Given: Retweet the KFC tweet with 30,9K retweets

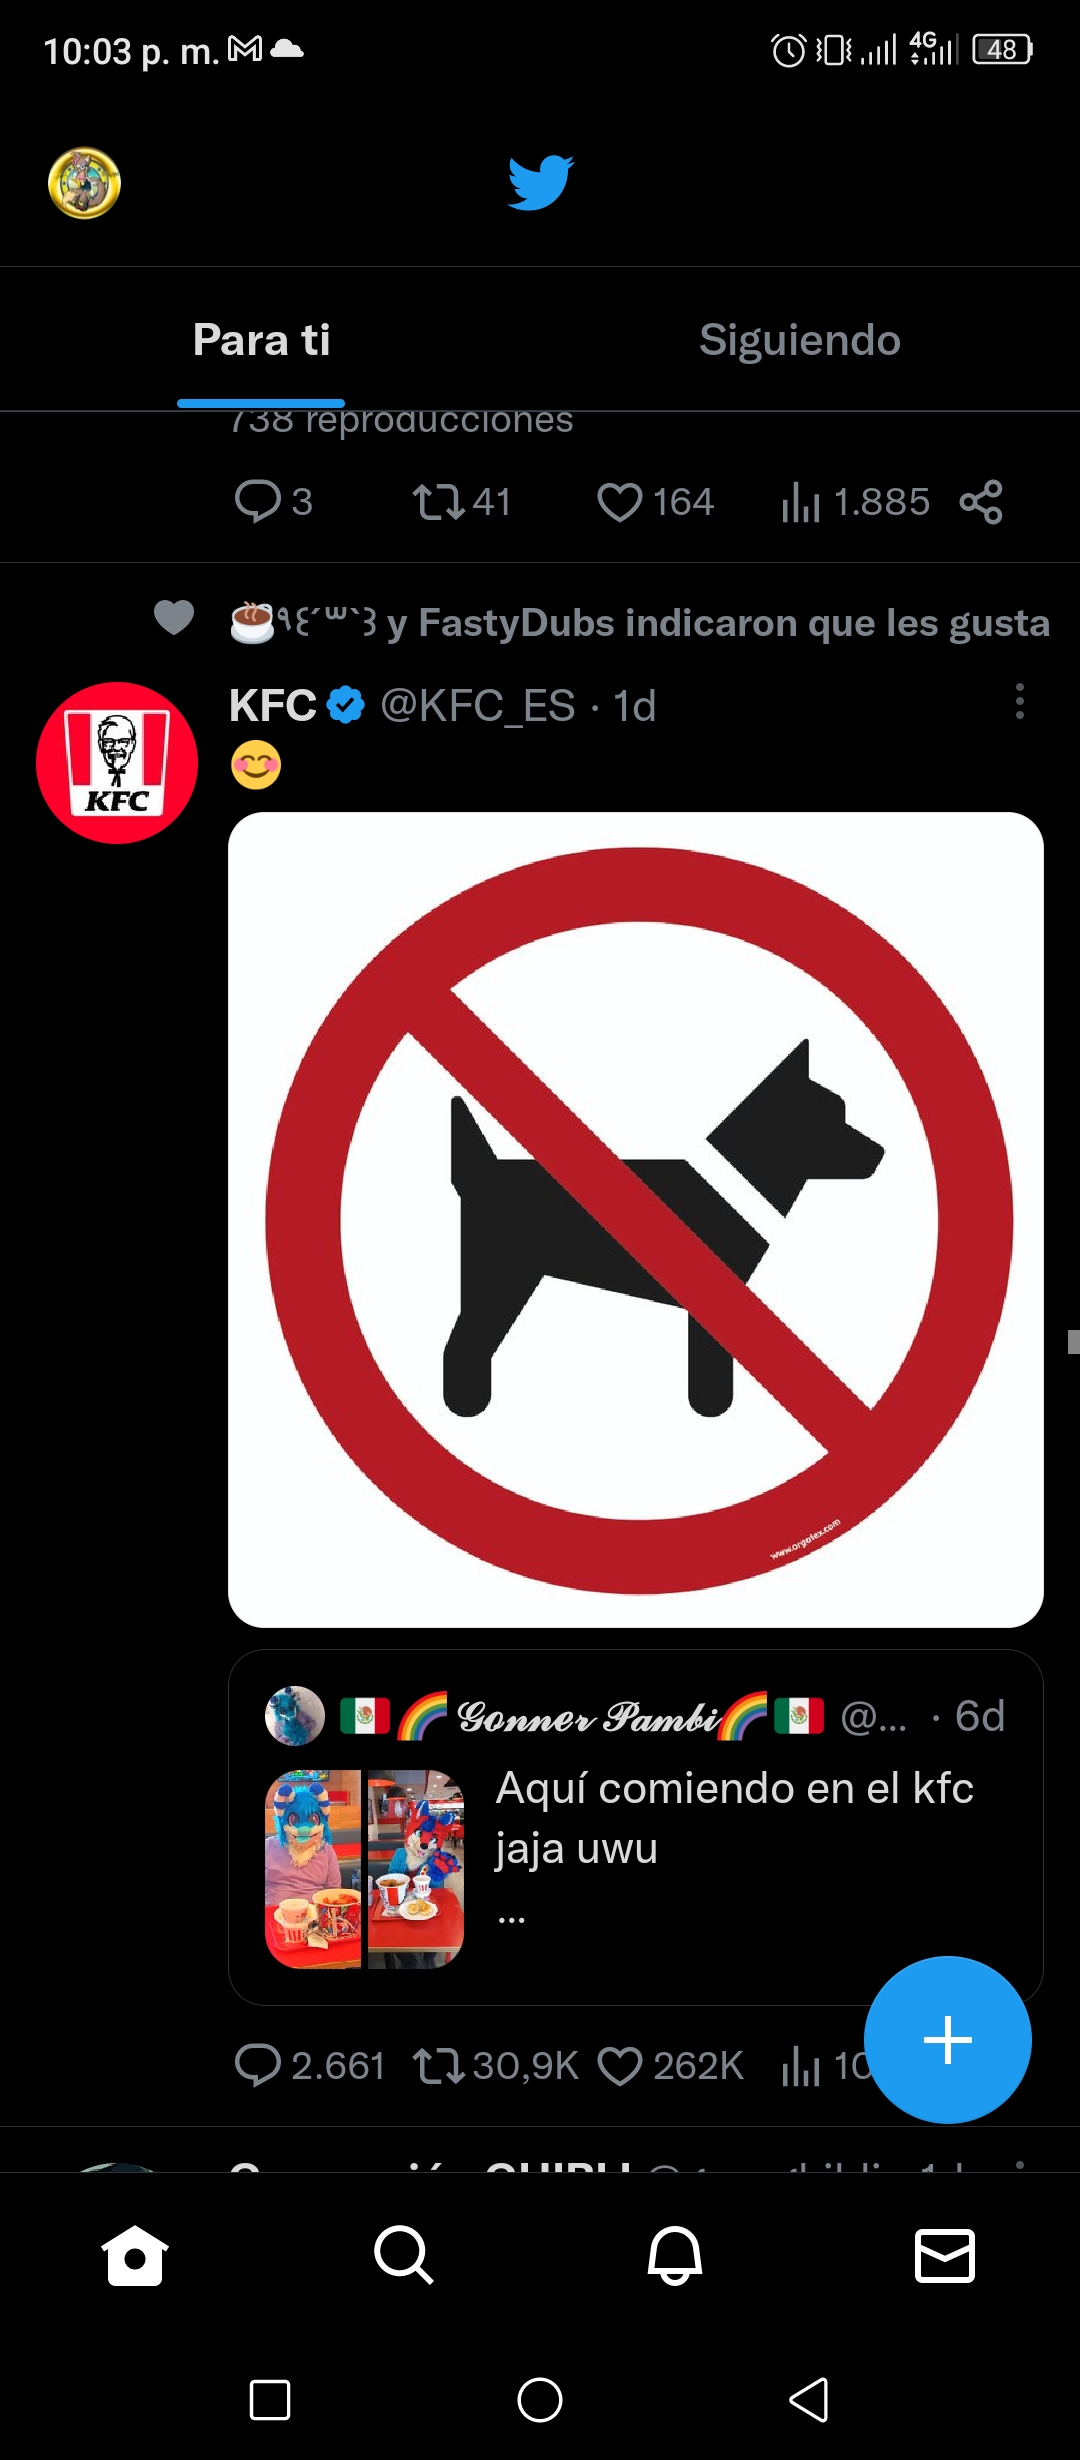Looking at the screenshot, I should click(496, 2066).
